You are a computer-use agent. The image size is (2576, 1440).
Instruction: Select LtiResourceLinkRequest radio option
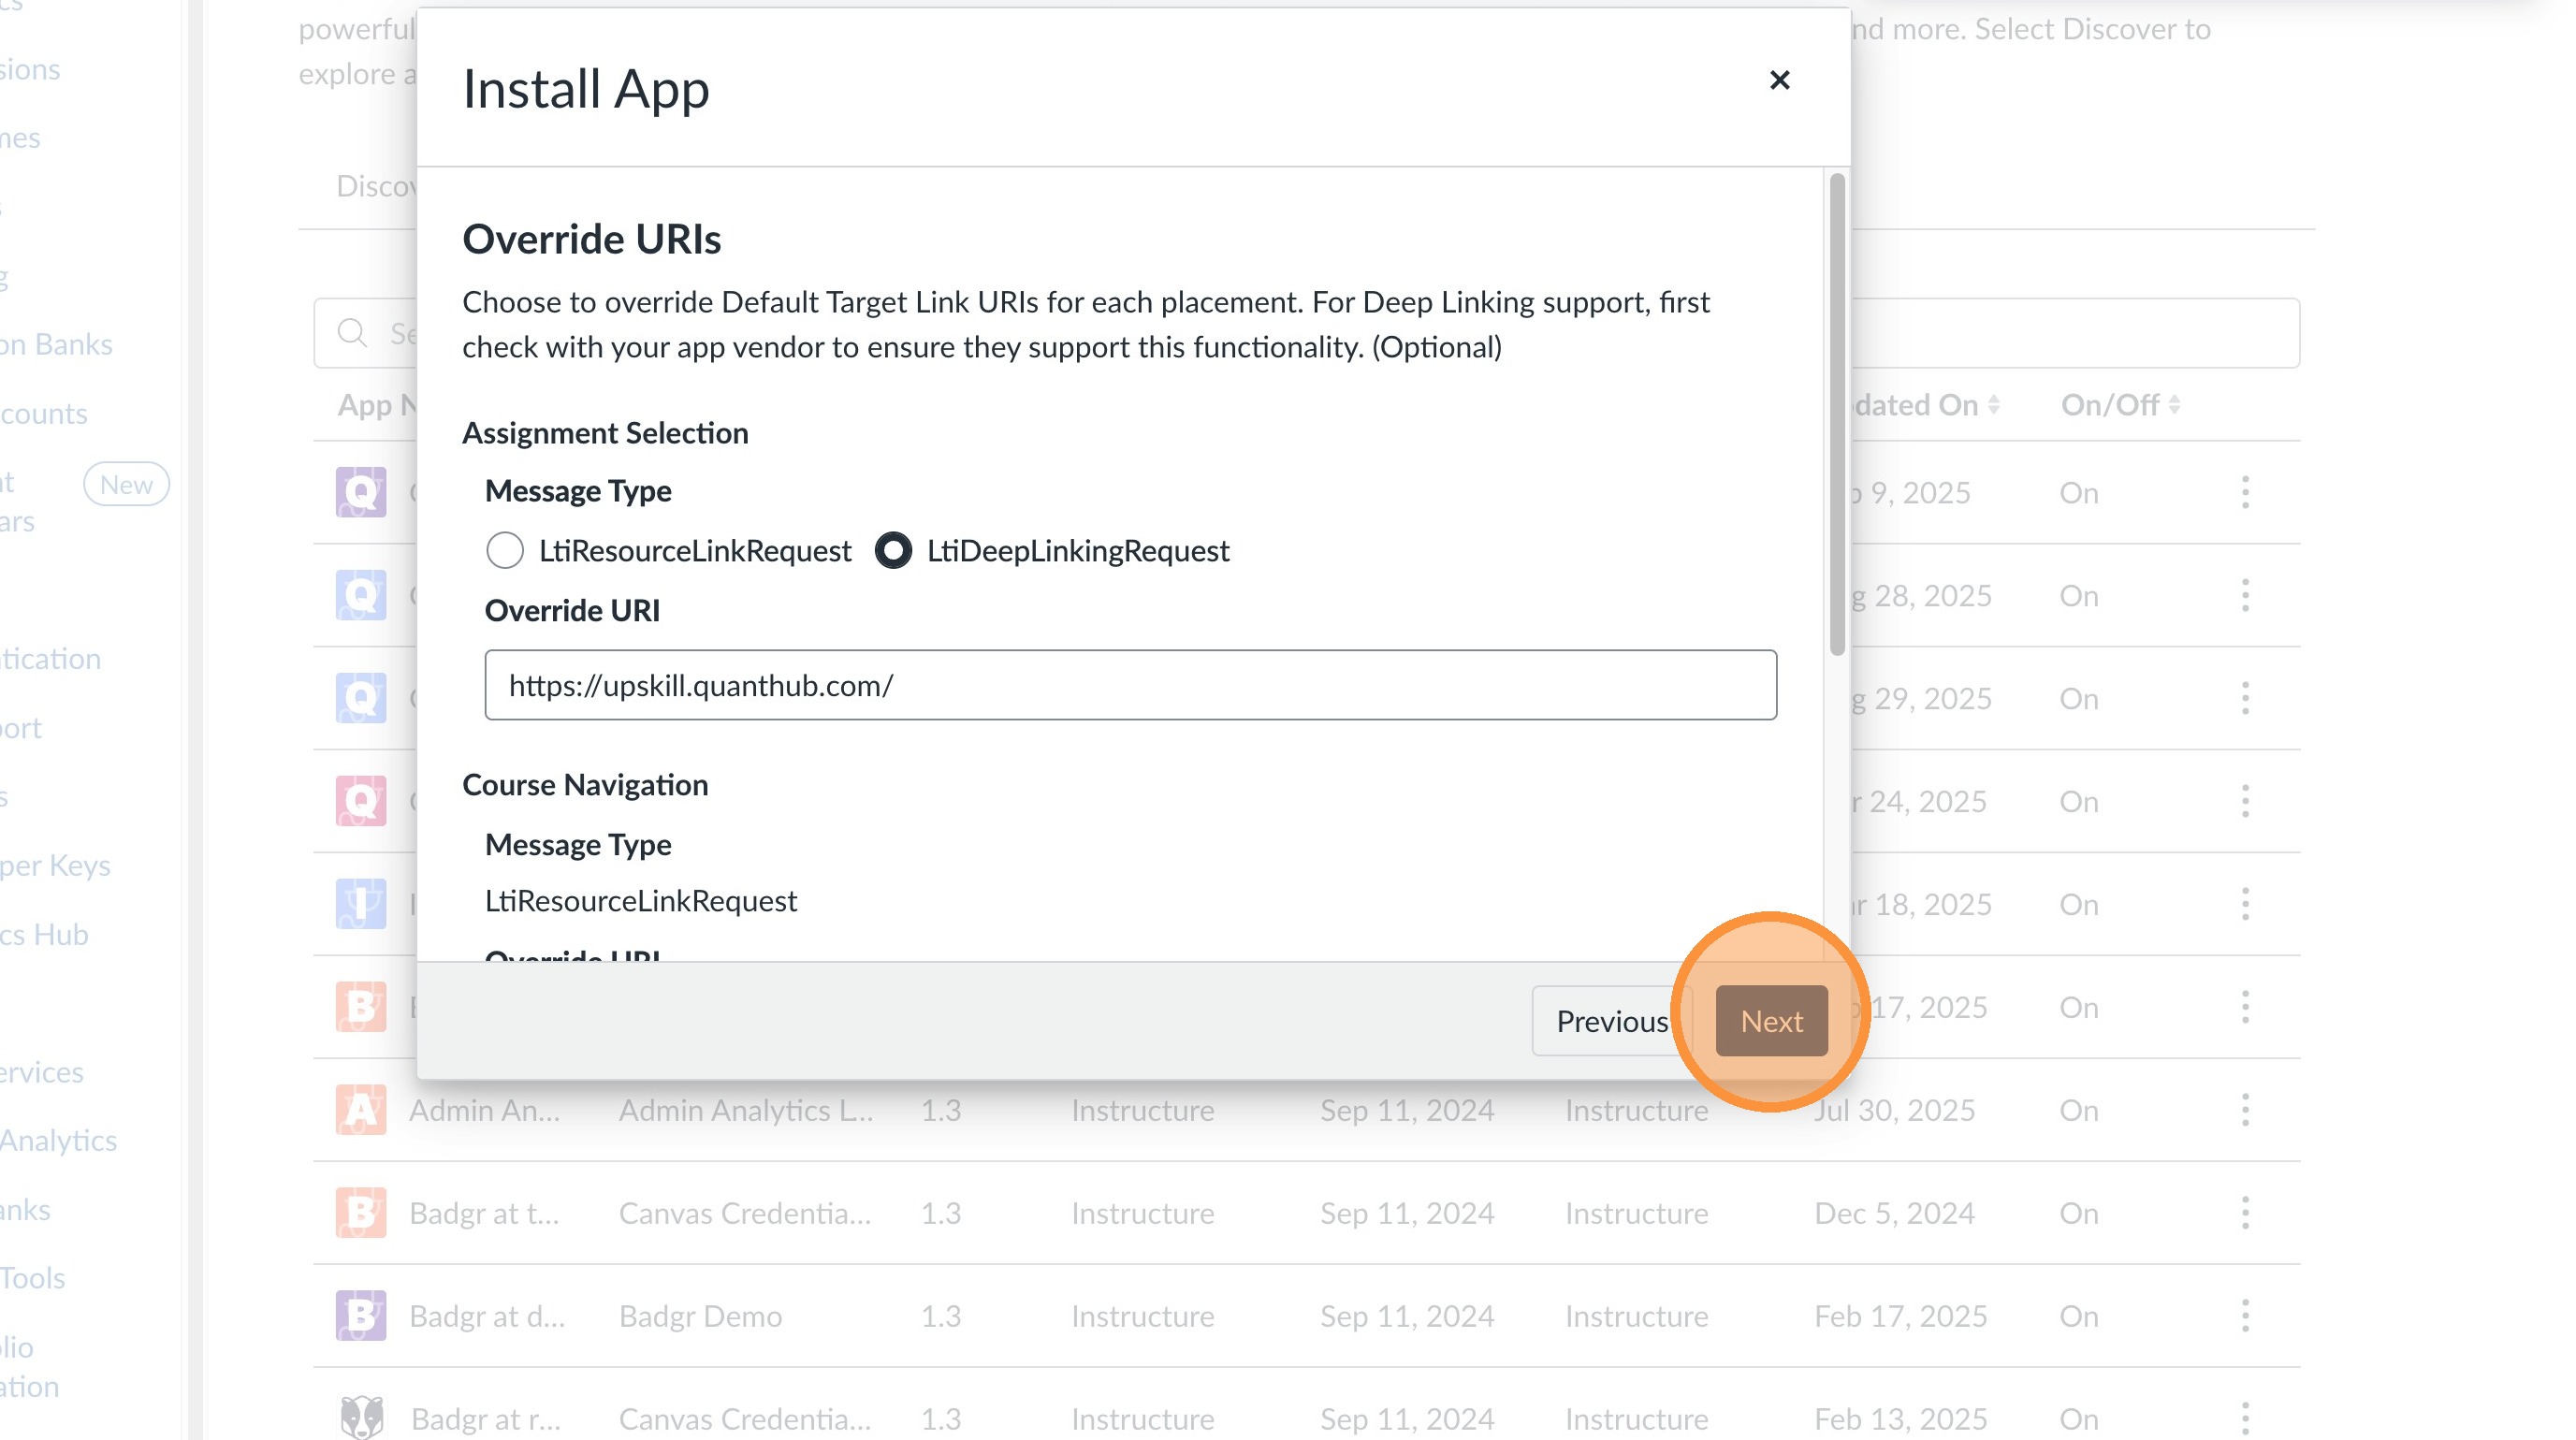tap(505, 550)
